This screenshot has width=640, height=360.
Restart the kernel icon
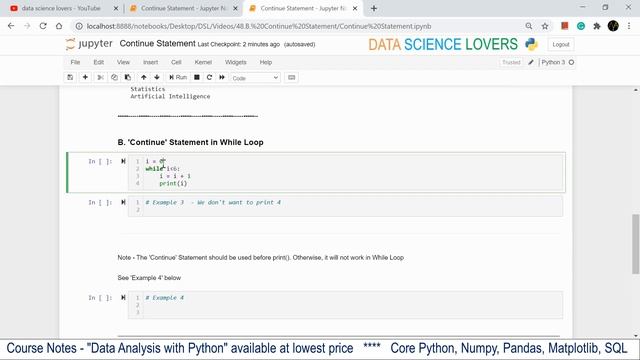click(x=209, y=77)
